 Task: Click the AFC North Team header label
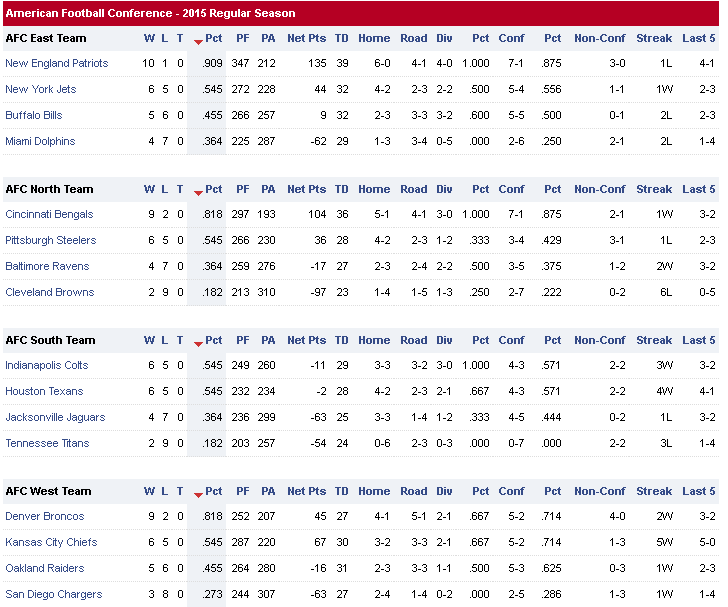[x=49, y=189]
